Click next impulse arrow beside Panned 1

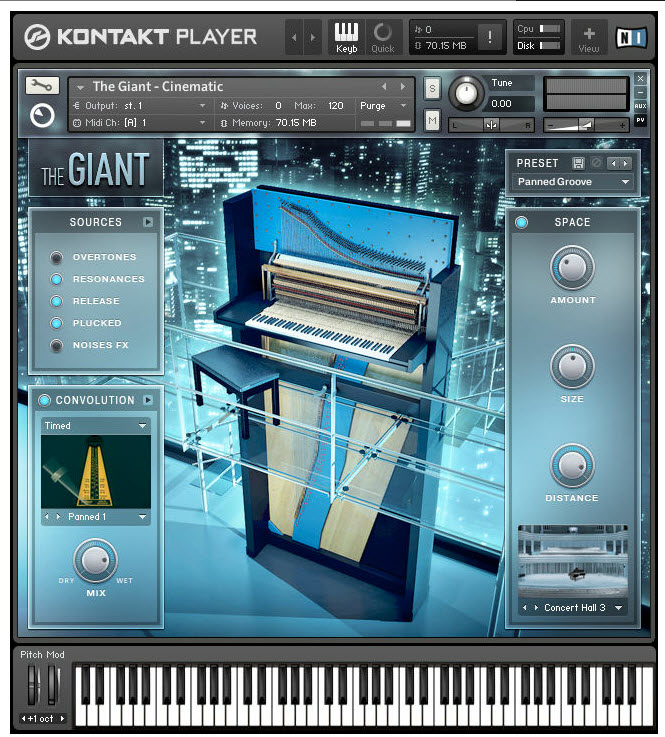pos(58,516)
